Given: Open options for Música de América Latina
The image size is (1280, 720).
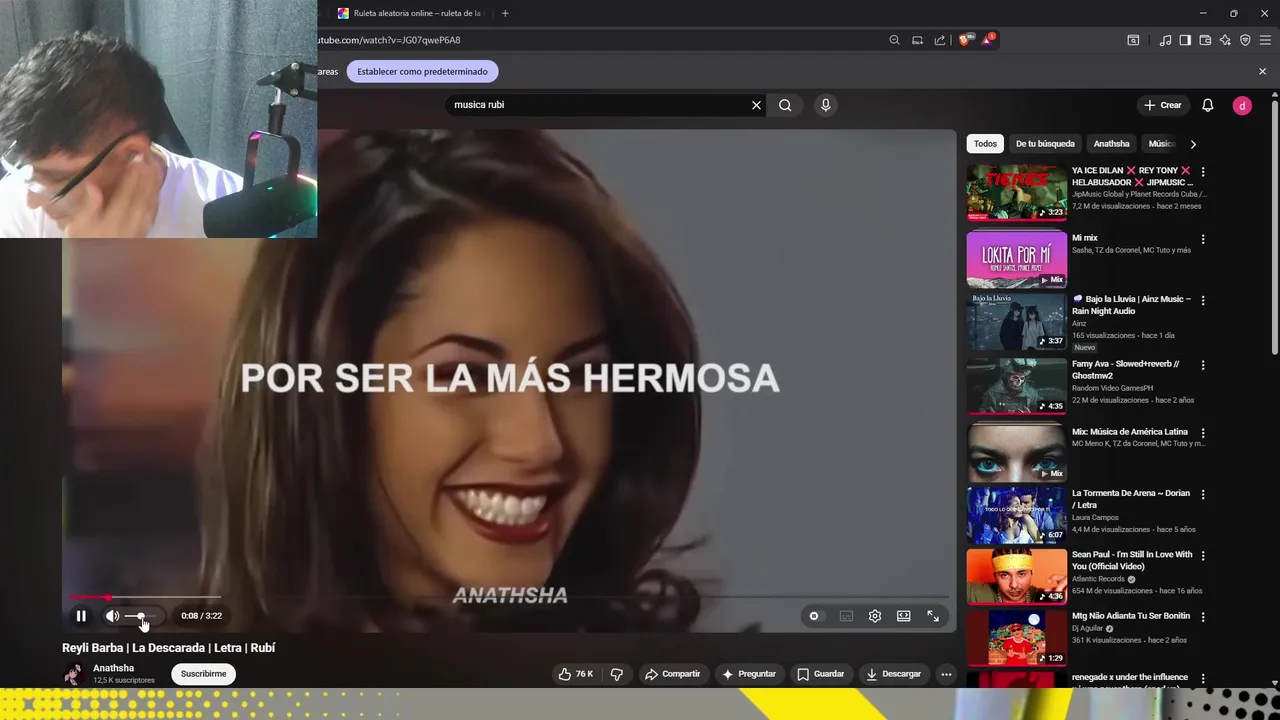Looking at the screenshot, I should [x=1203, y=434].
